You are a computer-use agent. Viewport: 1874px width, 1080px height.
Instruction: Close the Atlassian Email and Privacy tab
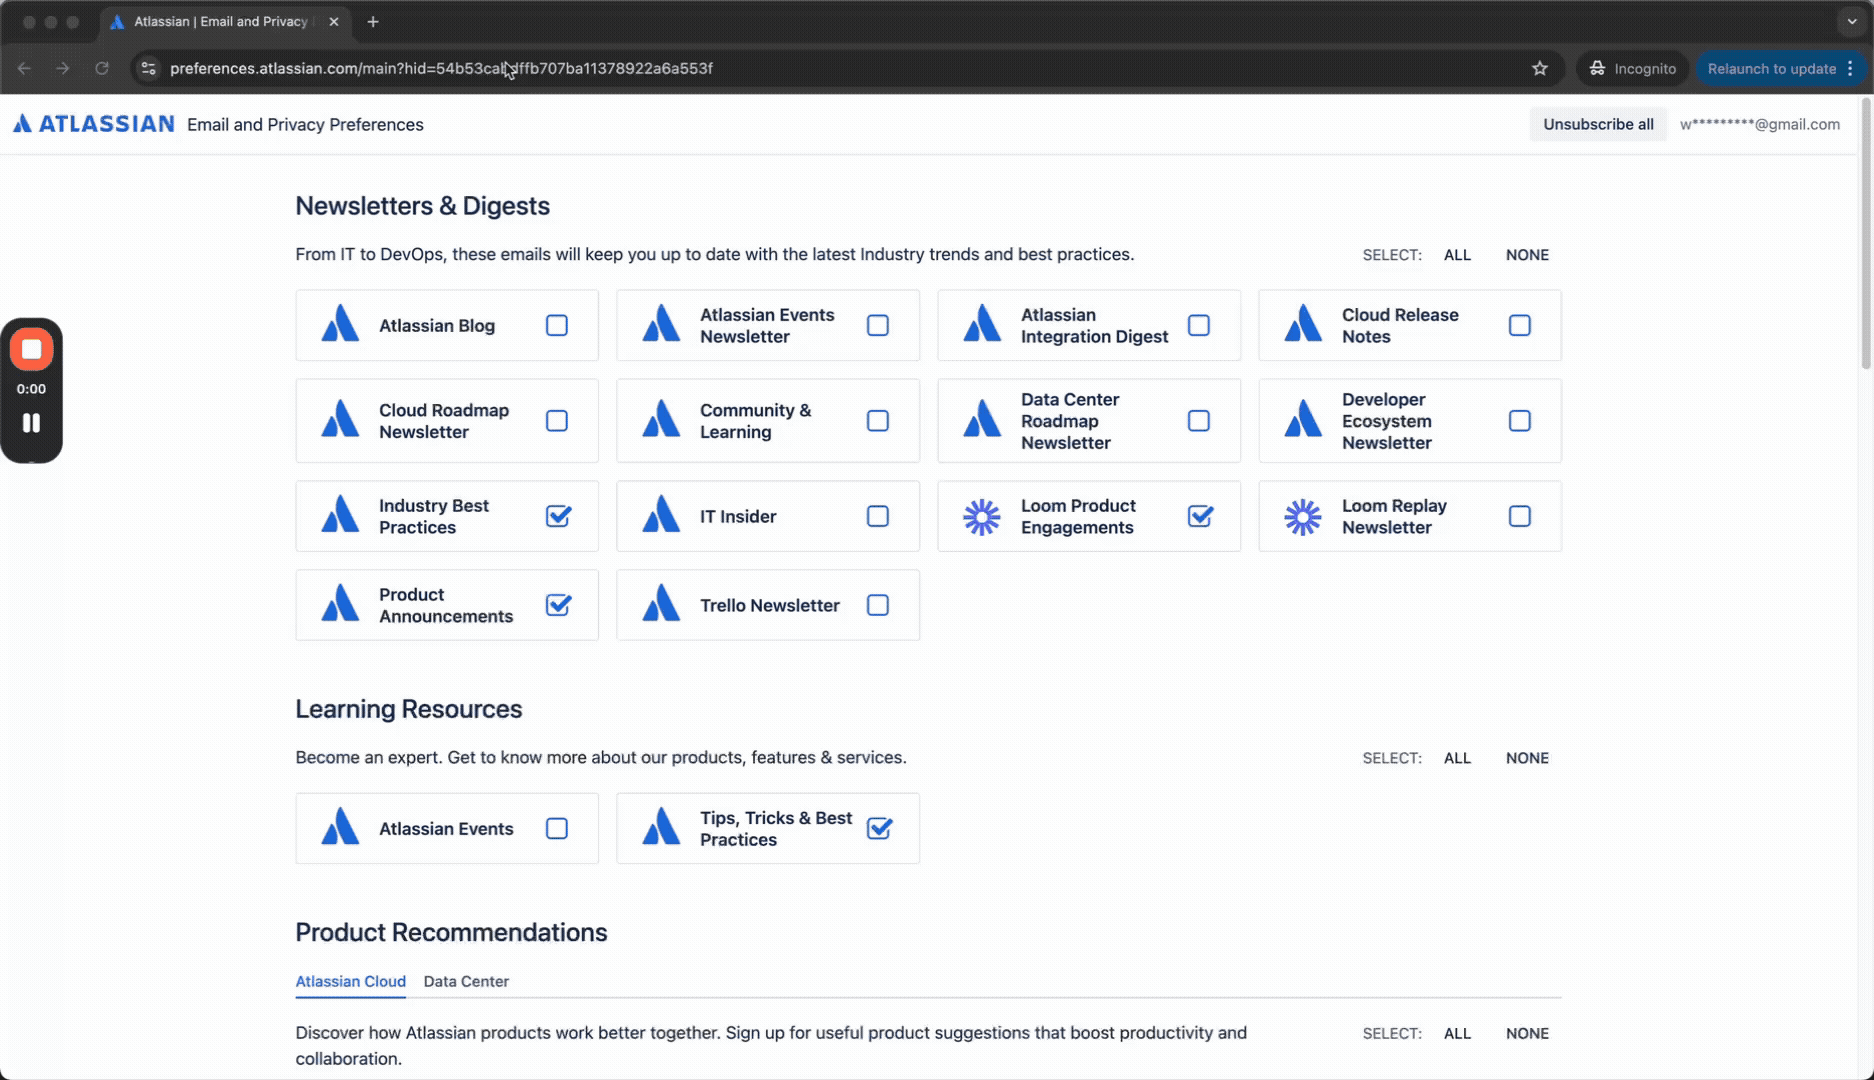(334, 21)
